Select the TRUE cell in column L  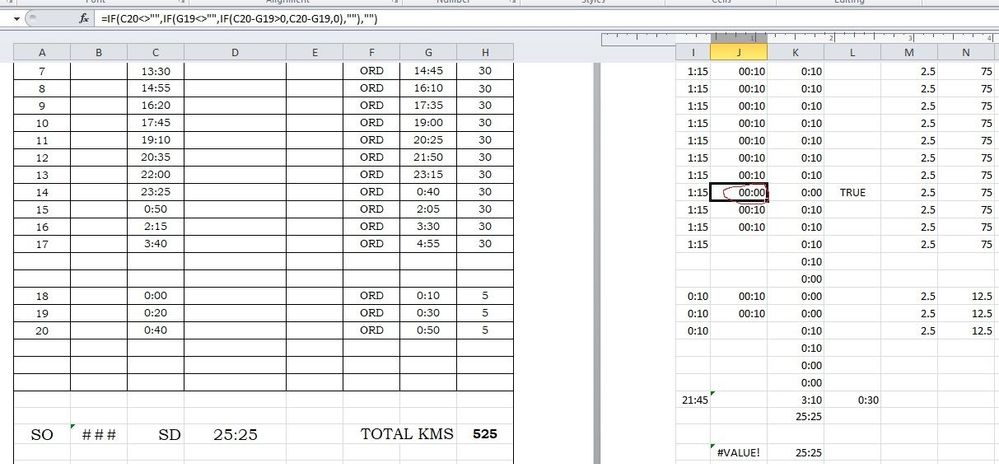click(852, 192)
